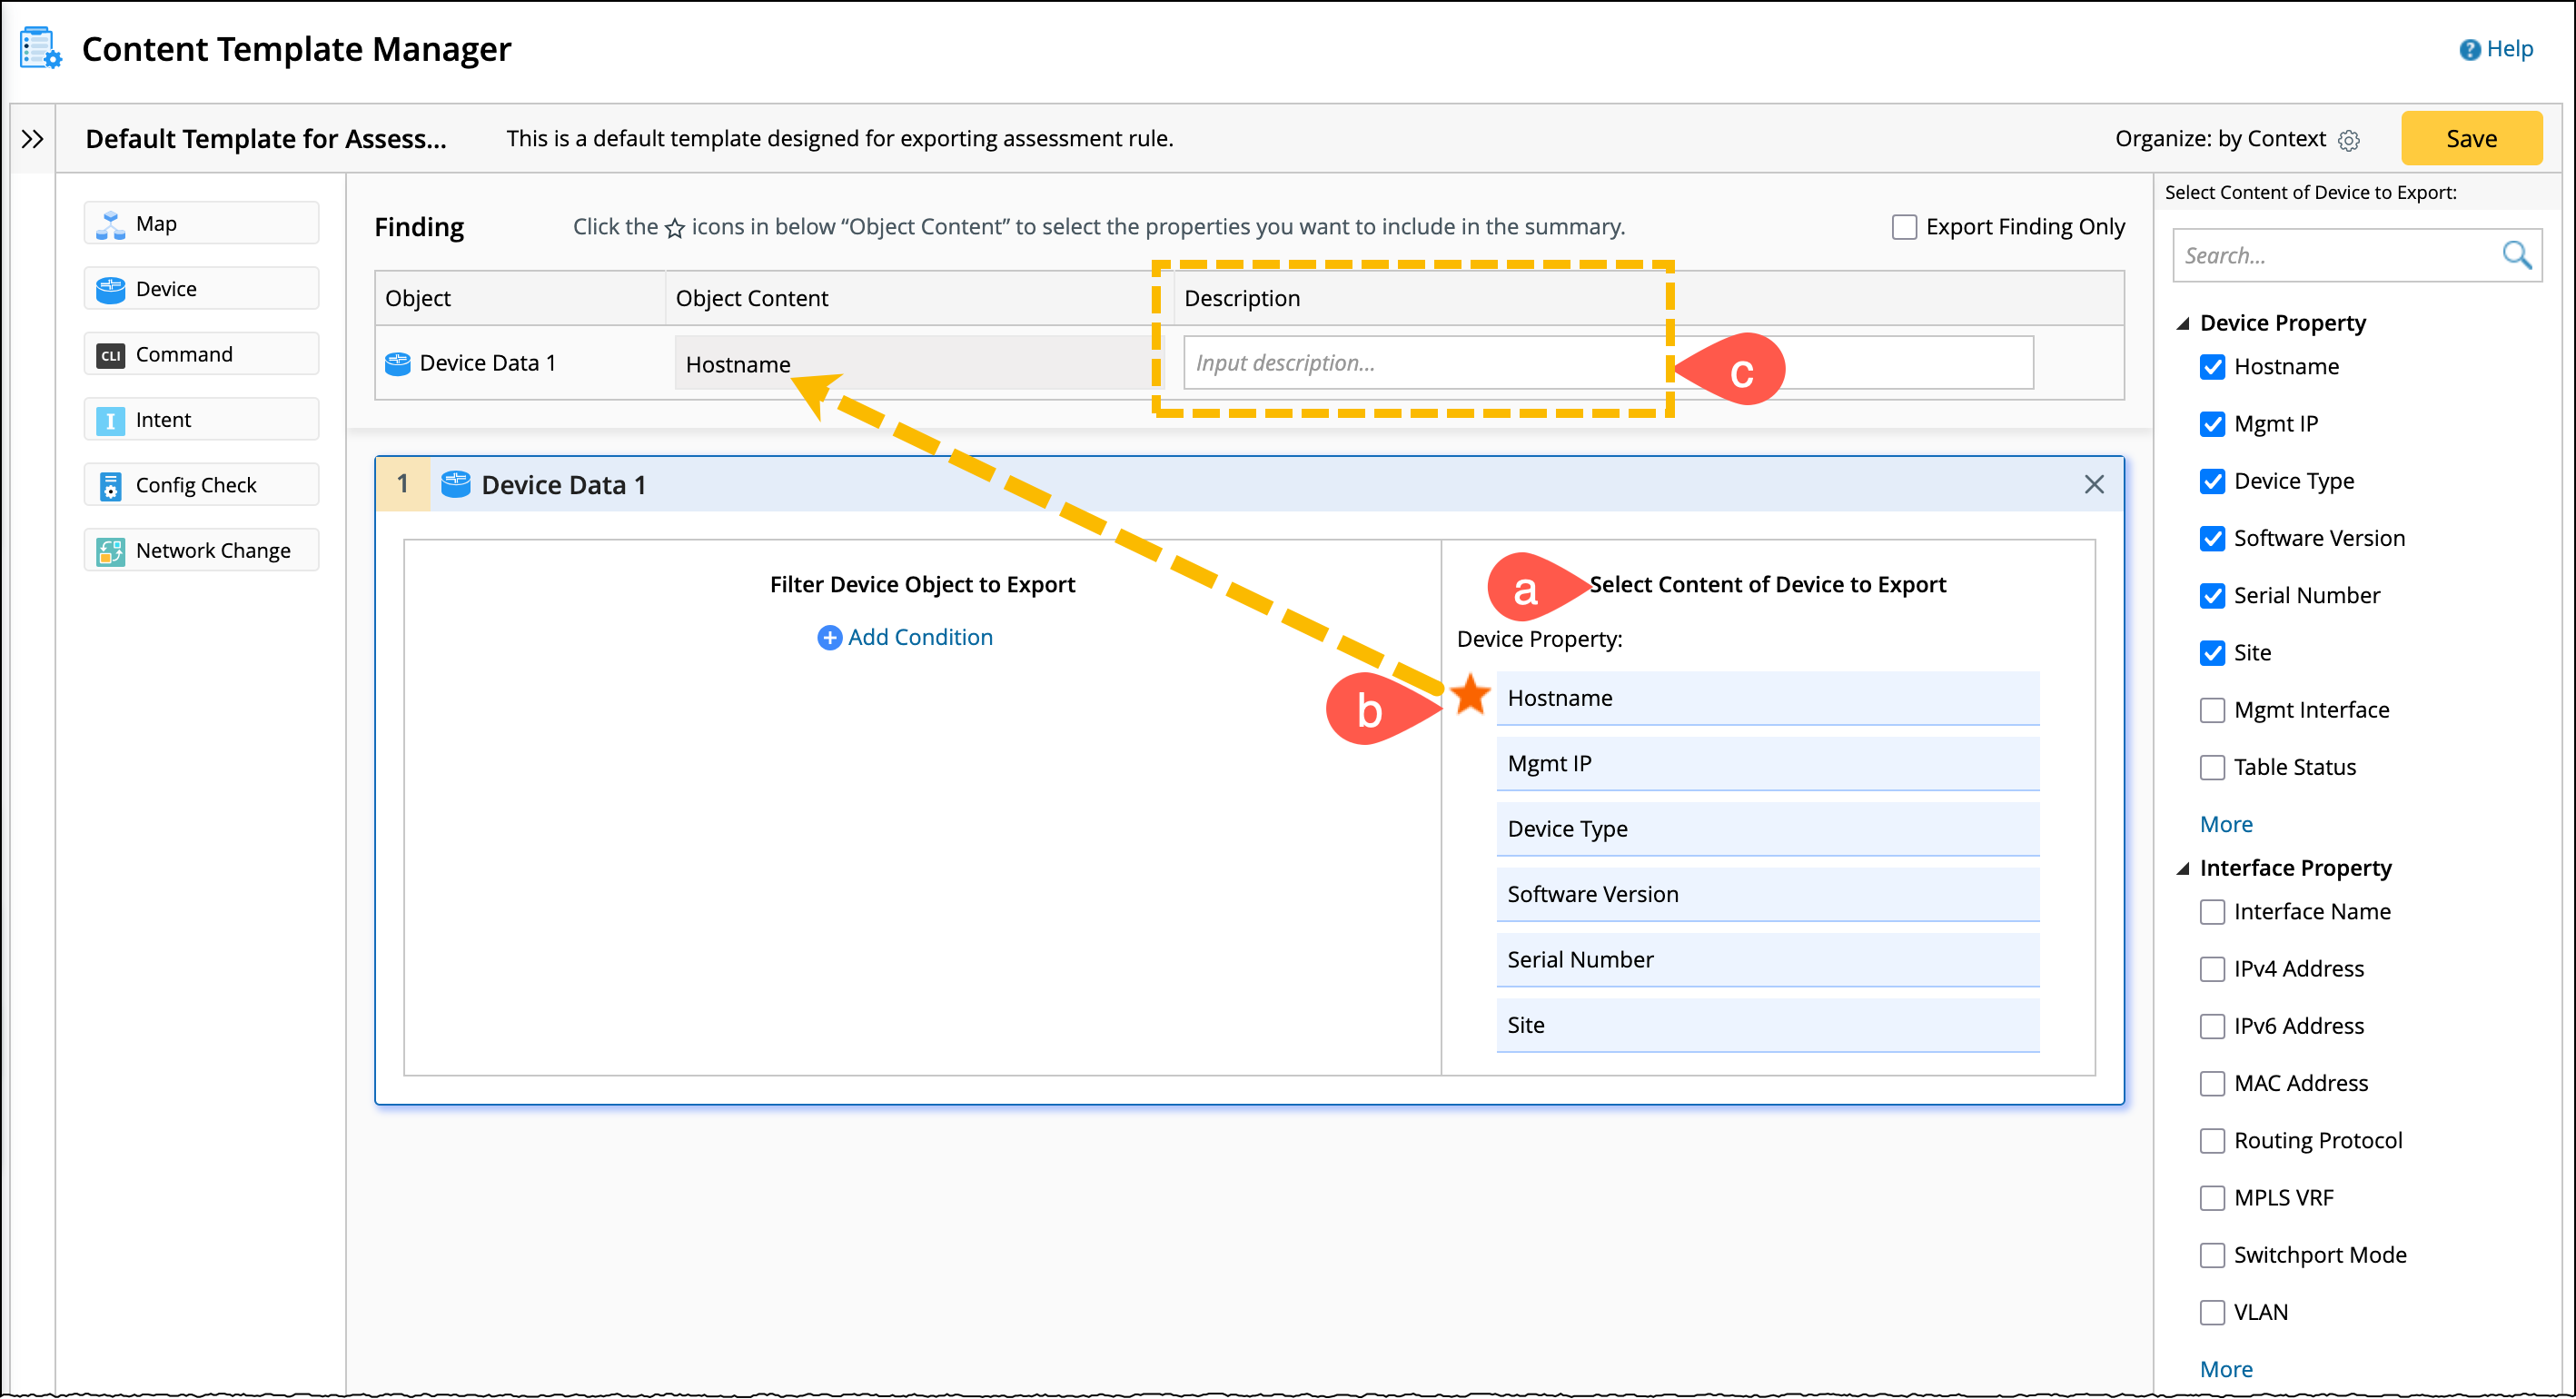Uncheck the Serial Number checkbox
Screen dimensions: 2576x1399
click(x=2212, y=596)
